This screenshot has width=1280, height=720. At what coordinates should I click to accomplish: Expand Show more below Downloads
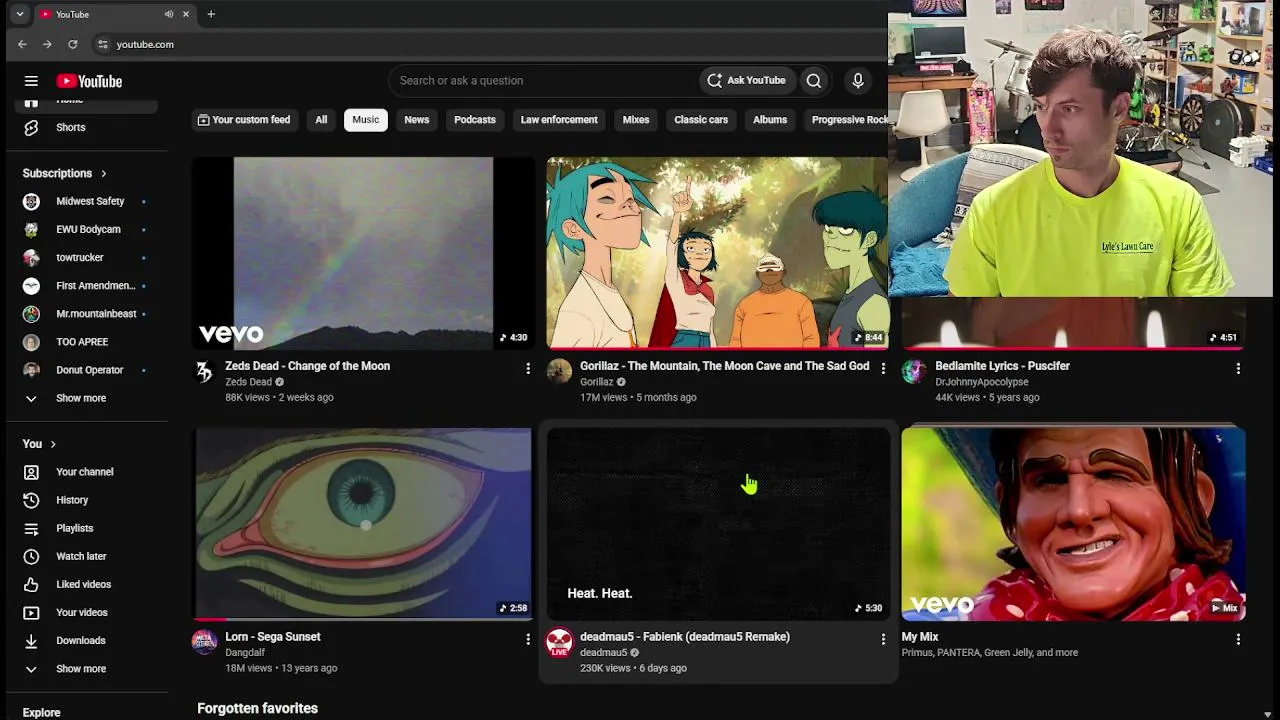pyautogui.click(x=82, y=669)
